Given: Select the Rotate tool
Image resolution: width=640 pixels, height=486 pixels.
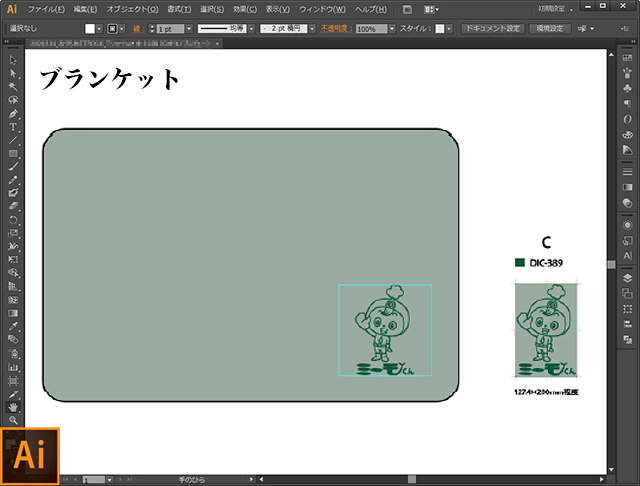Looking at the screenshot, I should 13,220.
